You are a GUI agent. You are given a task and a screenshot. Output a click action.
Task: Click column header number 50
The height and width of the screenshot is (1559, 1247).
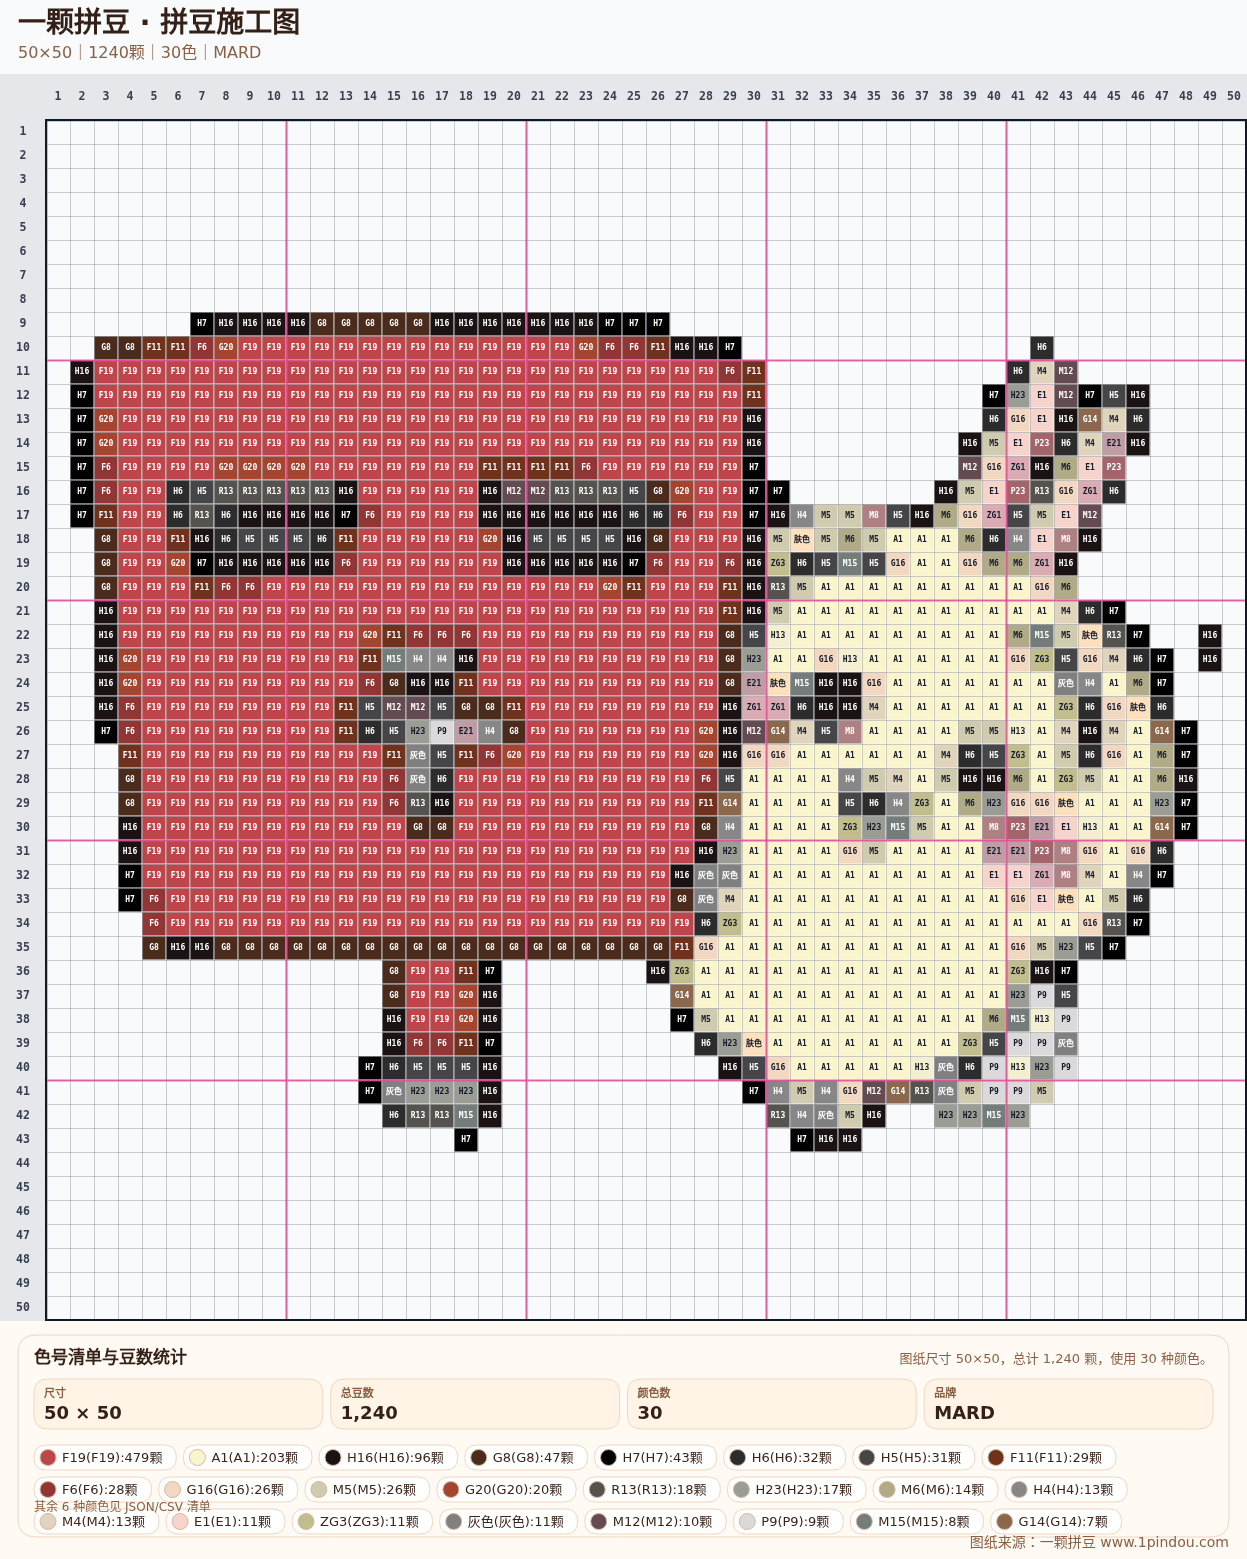click(1234, 96)
